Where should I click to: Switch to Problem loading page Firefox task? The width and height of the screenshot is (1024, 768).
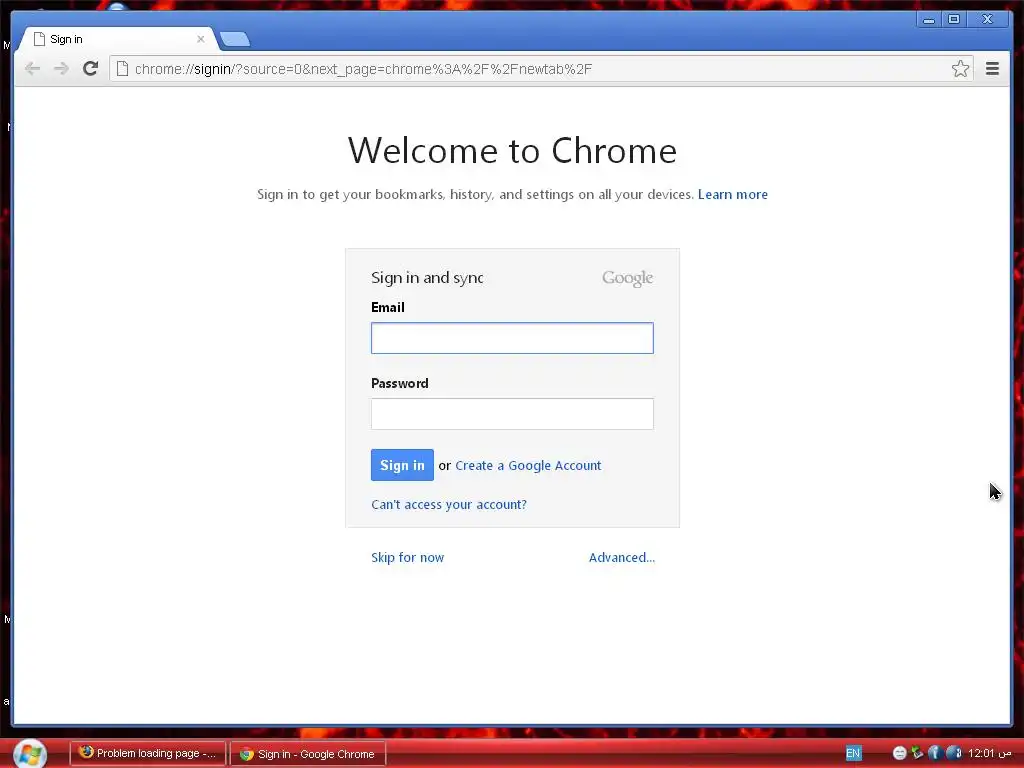click(148, 754)
